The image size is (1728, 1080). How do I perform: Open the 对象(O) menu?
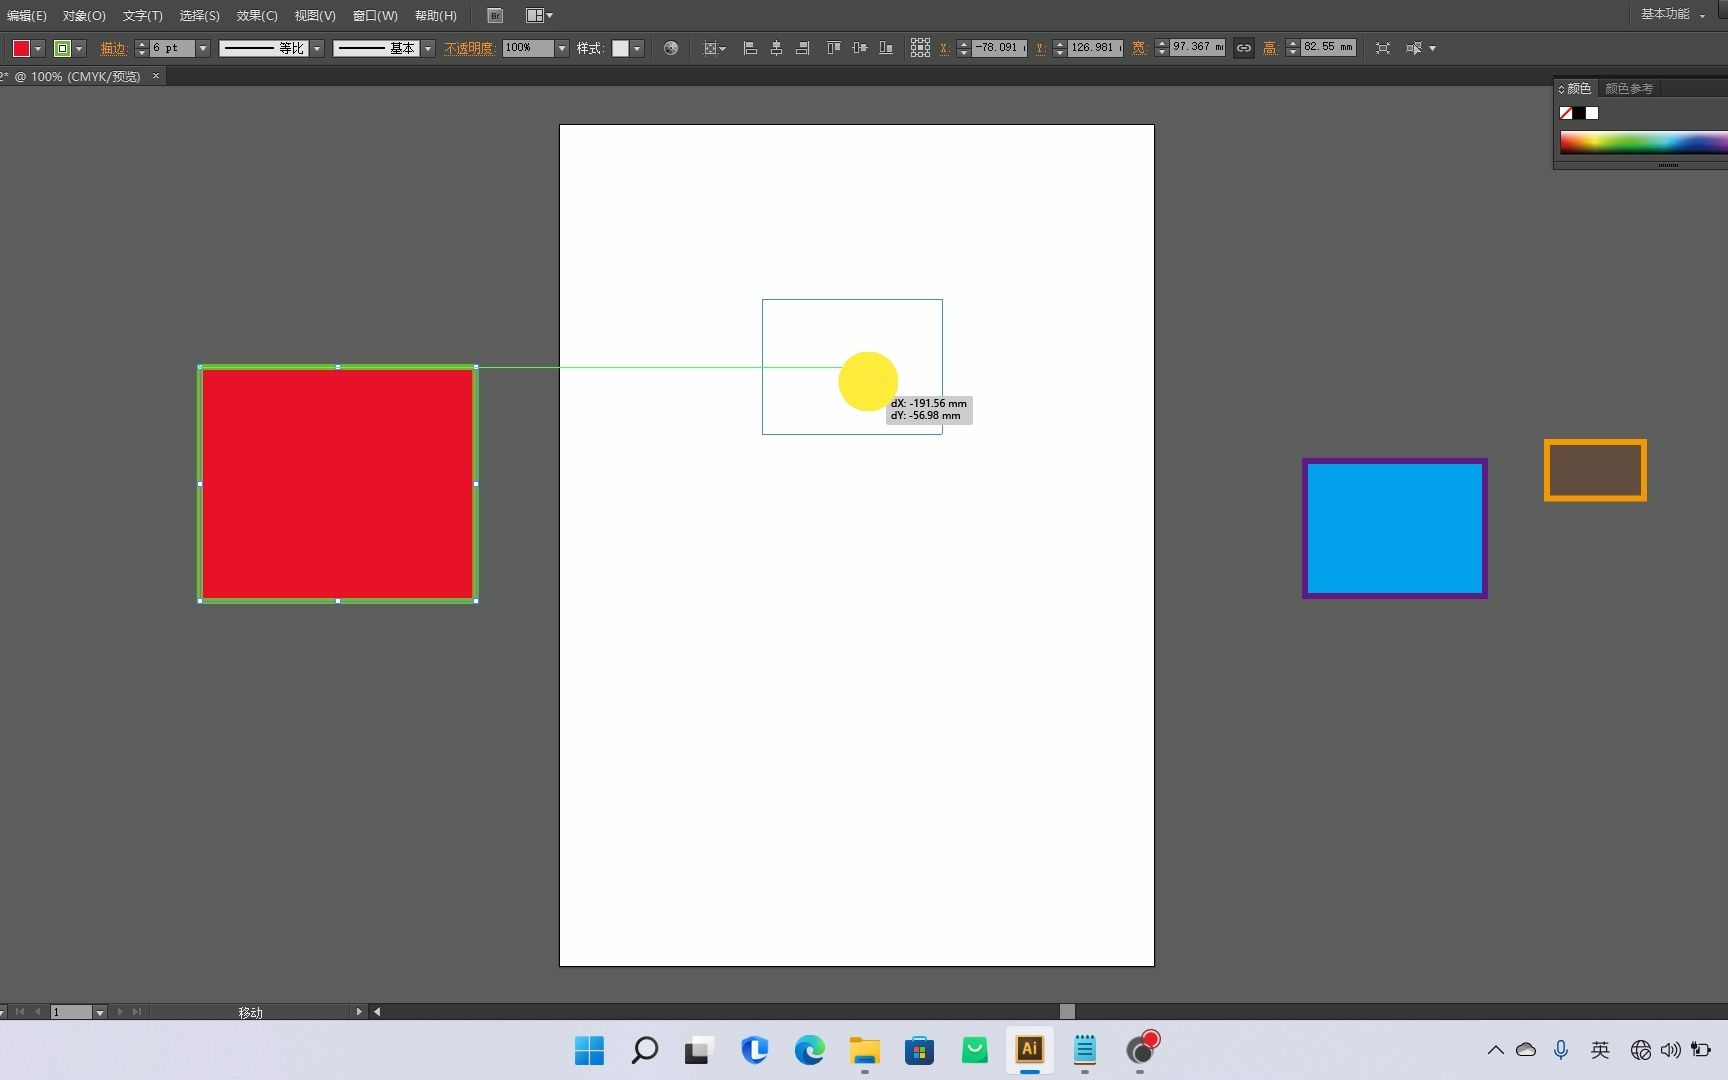(x=84, y=16)
